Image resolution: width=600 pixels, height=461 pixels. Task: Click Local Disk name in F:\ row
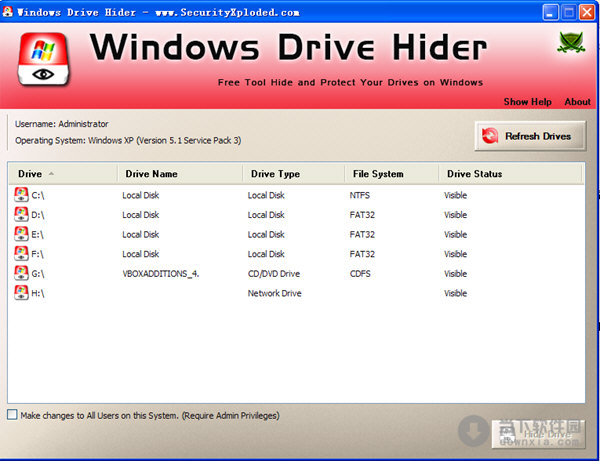140,254
